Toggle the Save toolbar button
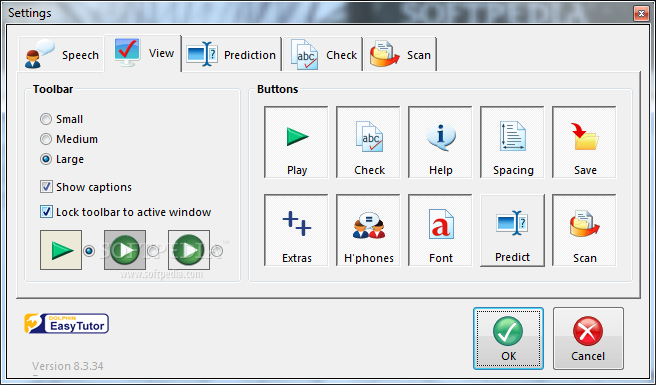Screen dimensions: 656x385 (584, 142)
